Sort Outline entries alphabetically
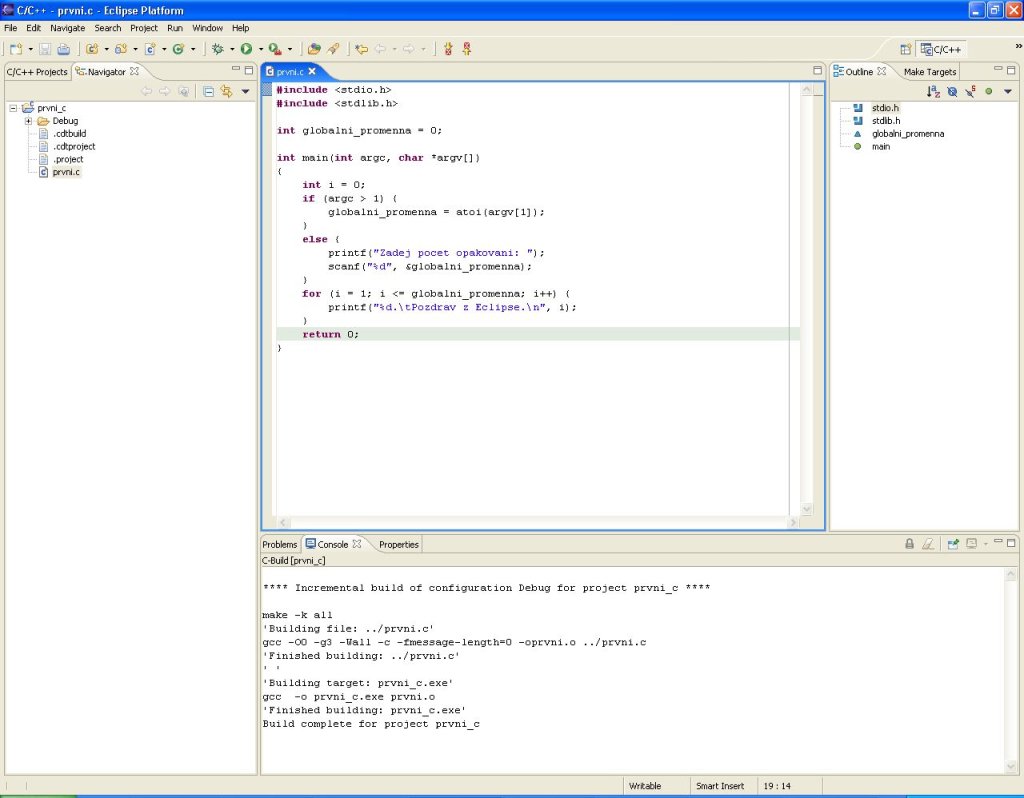The height and width of the screenshot is (798, 1024). point(933,91)
